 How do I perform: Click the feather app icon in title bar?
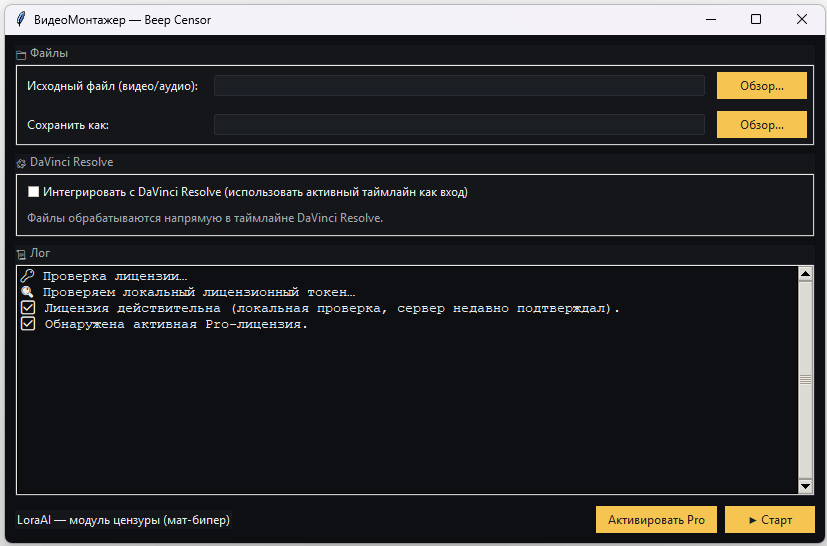coord(21,20)
